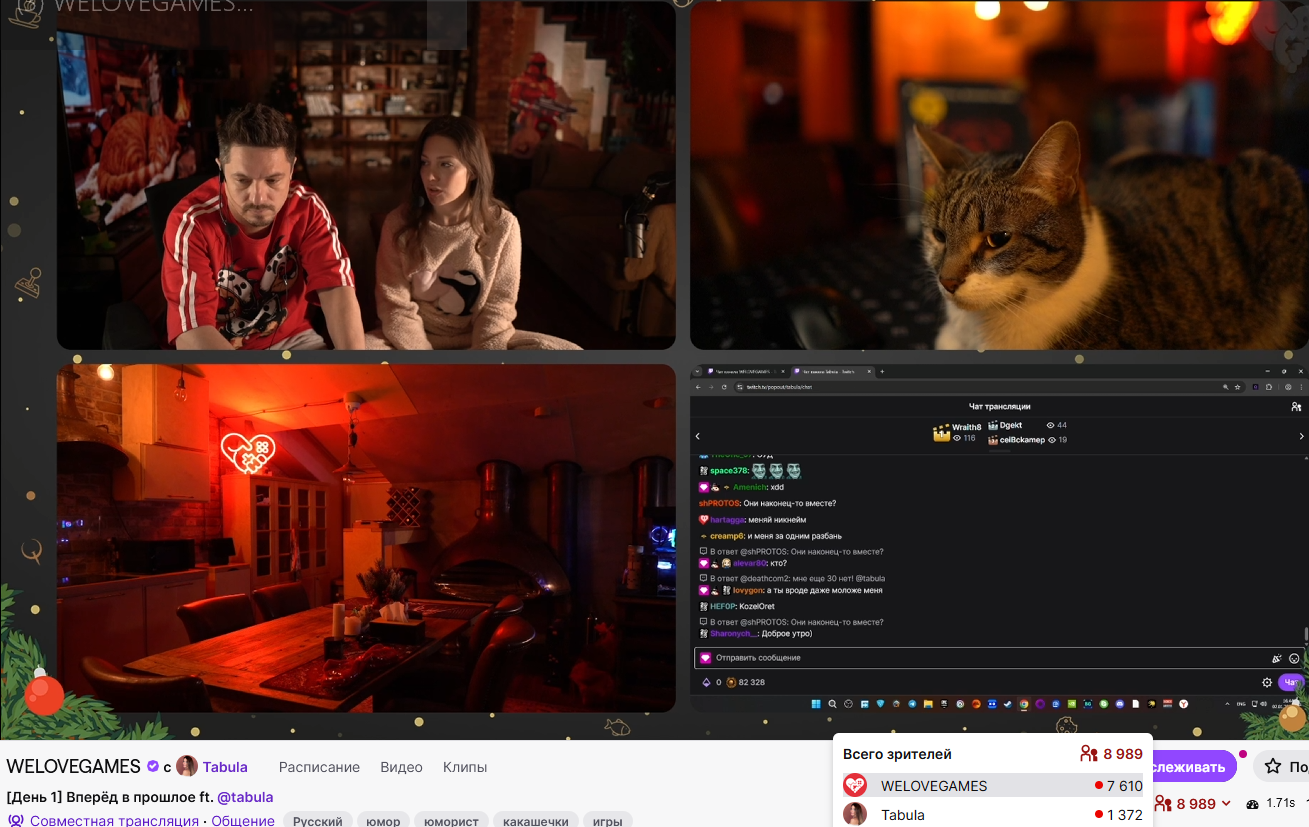Click the red-lit kitchen camera feed
The width and height of the screenshot is (1309, 827).
point(366,538)
